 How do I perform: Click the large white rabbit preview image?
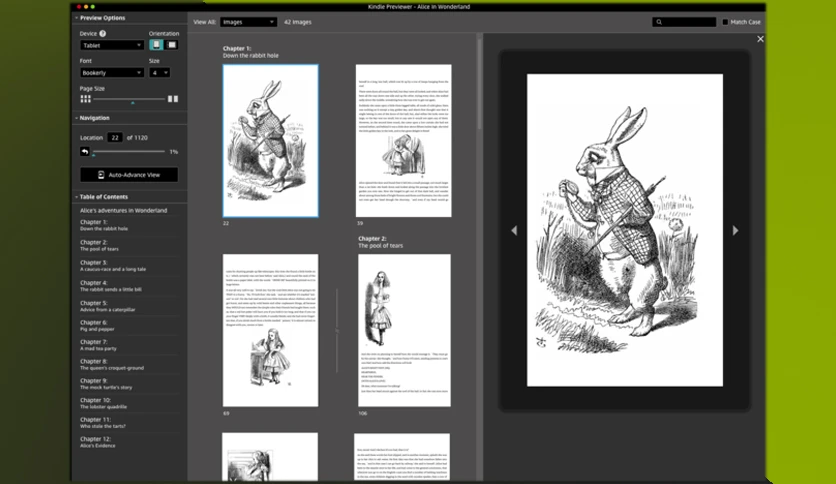(625, 230)
